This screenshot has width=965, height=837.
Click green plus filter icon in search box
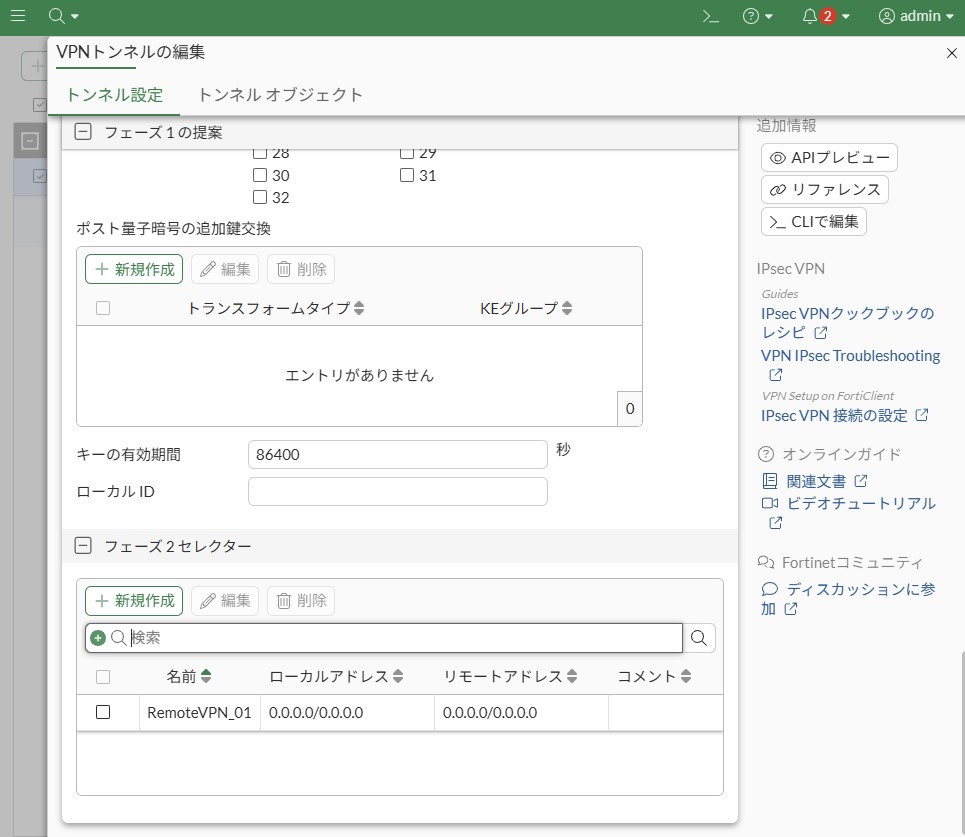point(98,638)
